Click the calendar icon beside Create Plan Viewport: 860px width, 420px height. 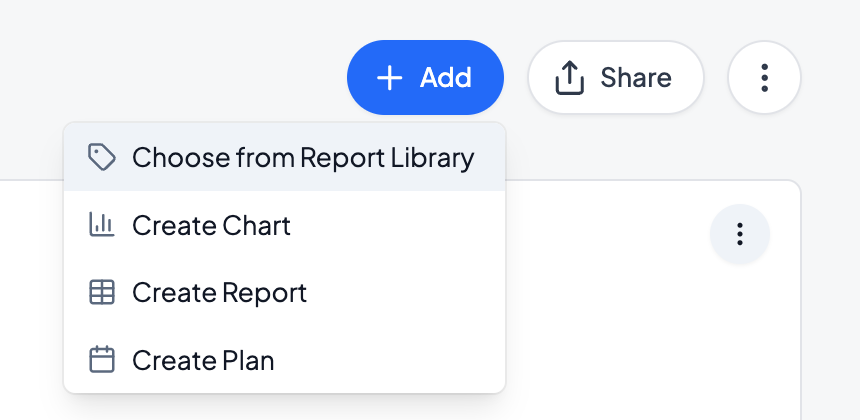tap(101, 359)
